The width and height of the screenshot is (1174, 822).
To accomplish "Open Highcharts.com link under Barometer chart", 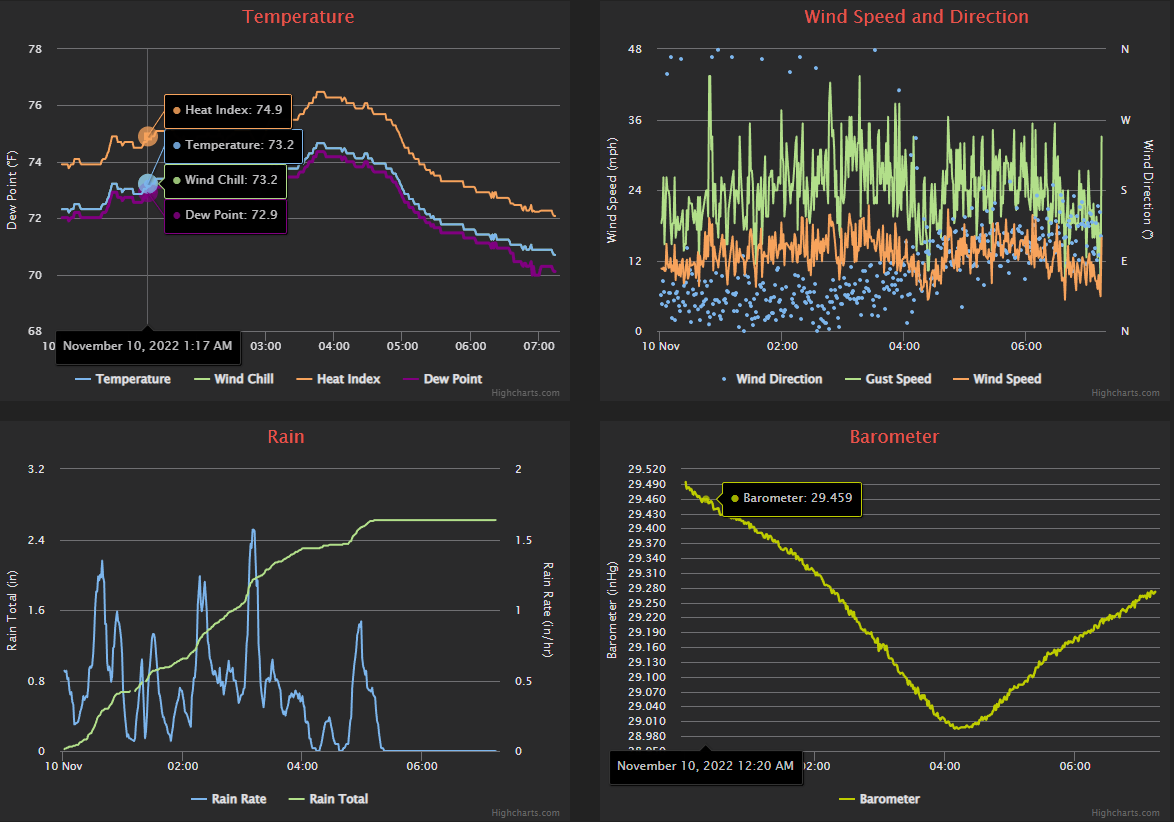I will point(1125,813).
